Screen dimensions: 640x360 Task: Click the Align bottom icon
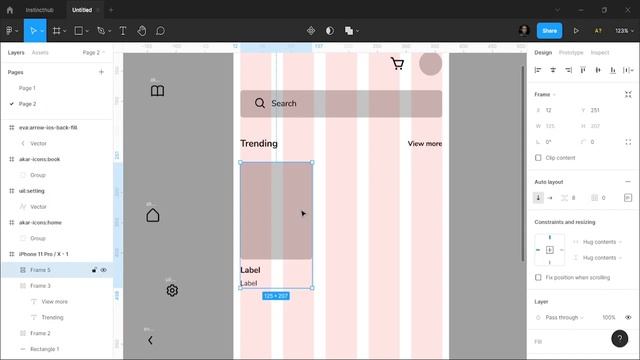613,70
